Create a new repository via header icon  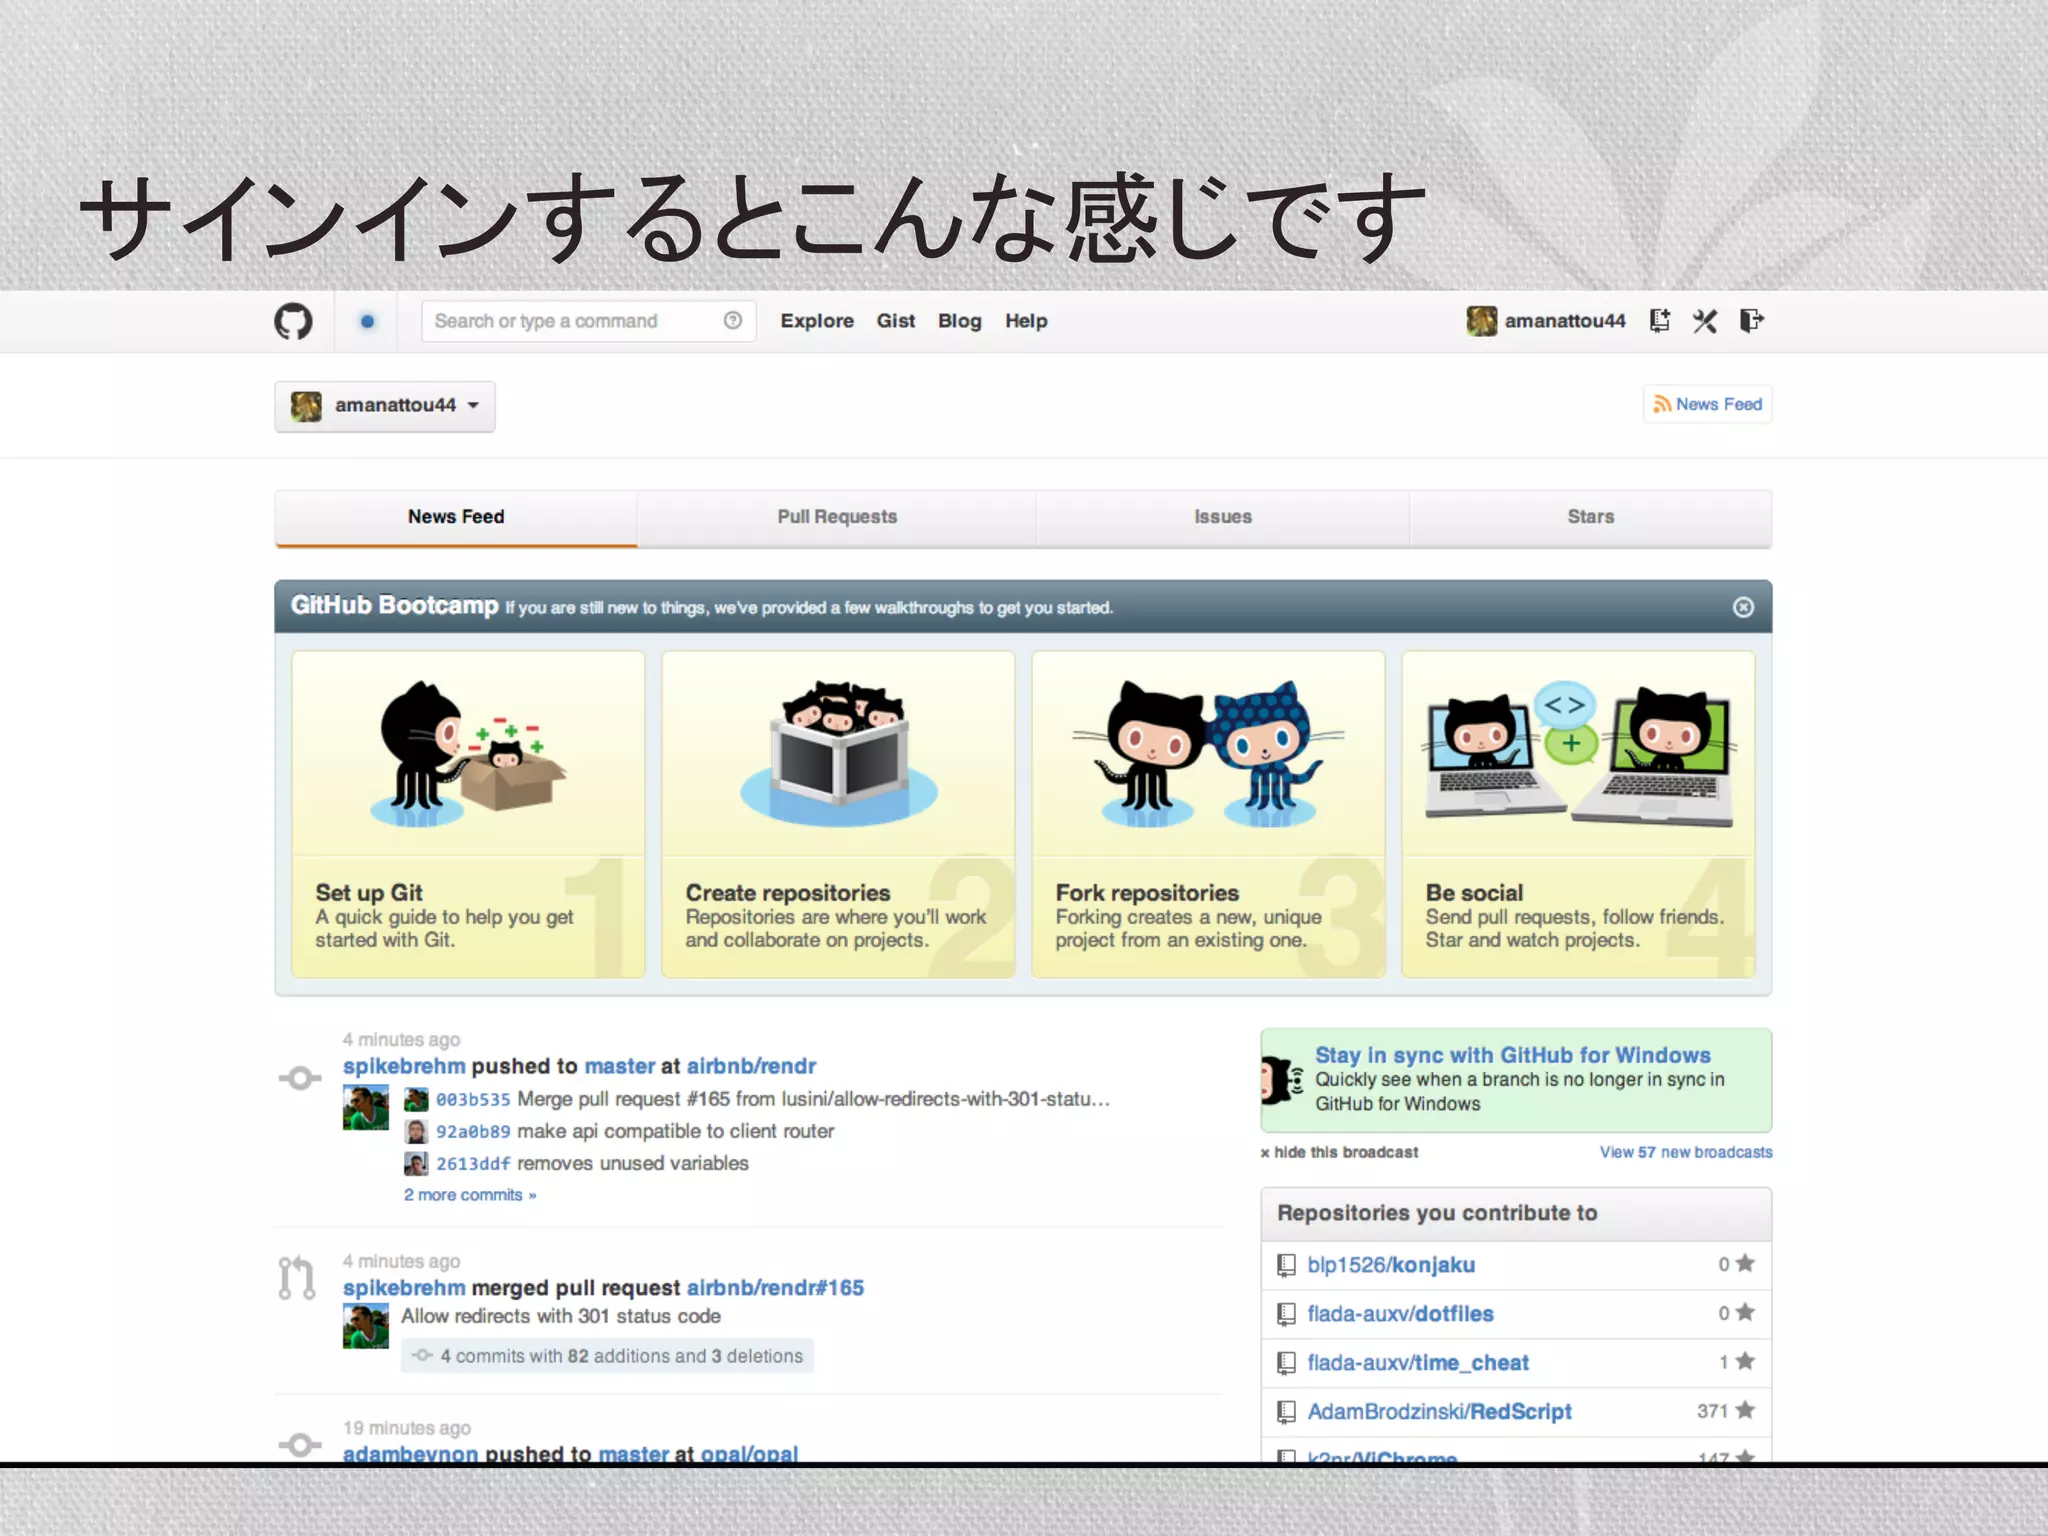point(1660,320)
